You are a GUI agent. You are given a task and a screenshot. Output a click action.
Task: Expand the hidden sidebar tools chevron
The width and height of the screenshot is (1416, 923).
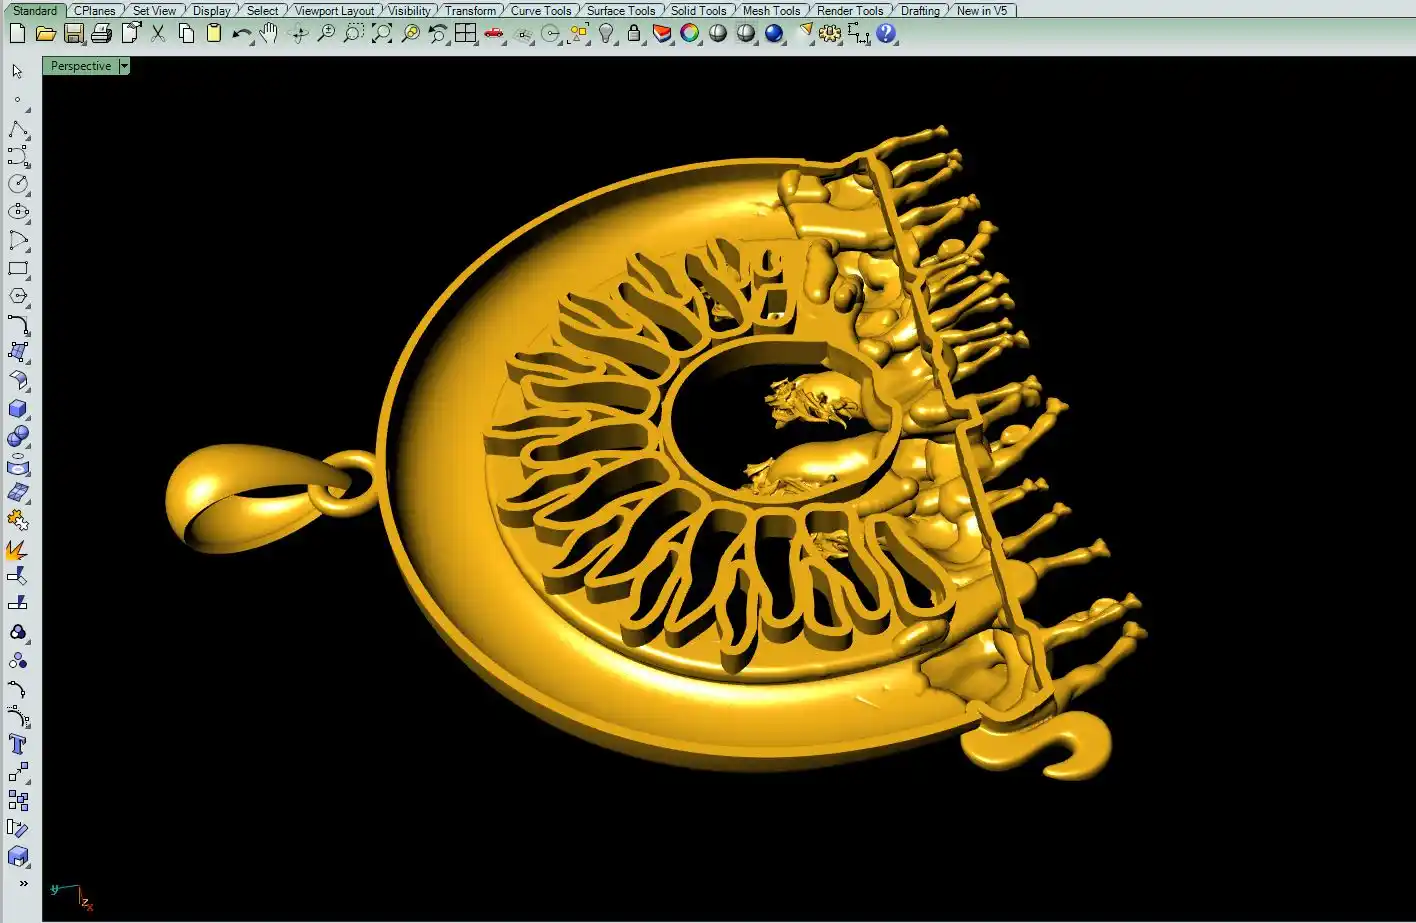point(23,883)
